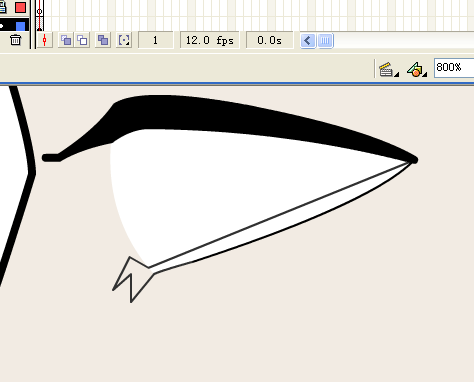Viewport: 474px width, 382px height.
Task: Toggle Onion Skin Outlines
Action: pos(82,40)
